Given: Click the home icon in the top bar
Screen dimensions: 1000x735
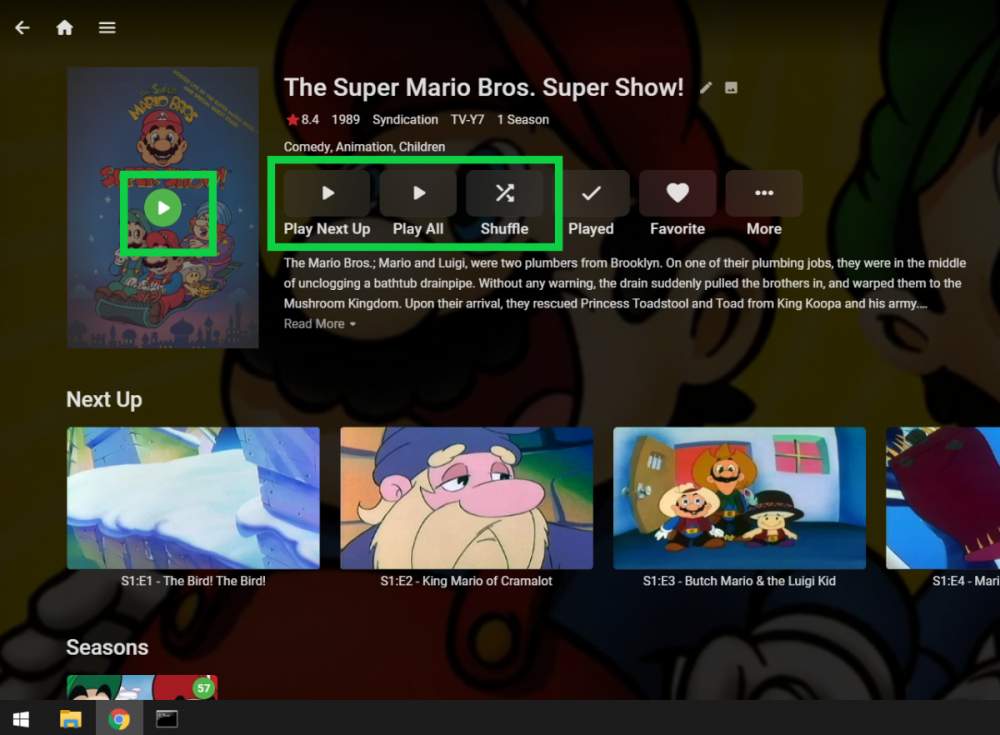Looking at the screenshot, I should pos(64,27).
